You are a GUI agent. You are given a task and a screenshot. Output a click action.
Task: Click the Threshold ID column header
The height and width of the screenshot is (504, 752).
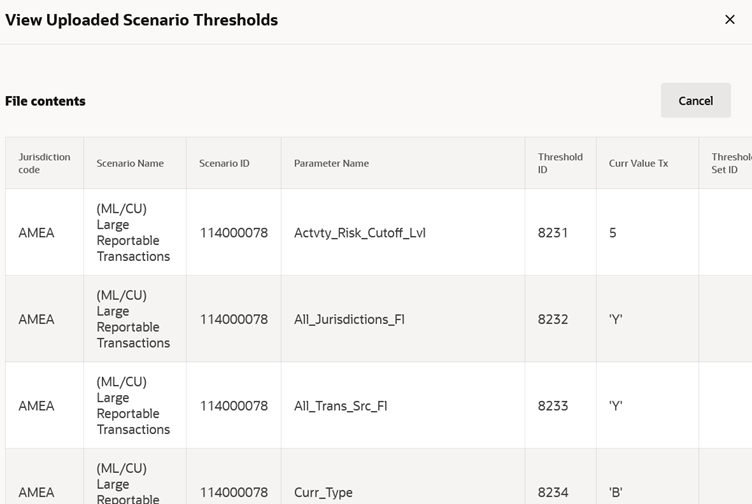[561, 163]
